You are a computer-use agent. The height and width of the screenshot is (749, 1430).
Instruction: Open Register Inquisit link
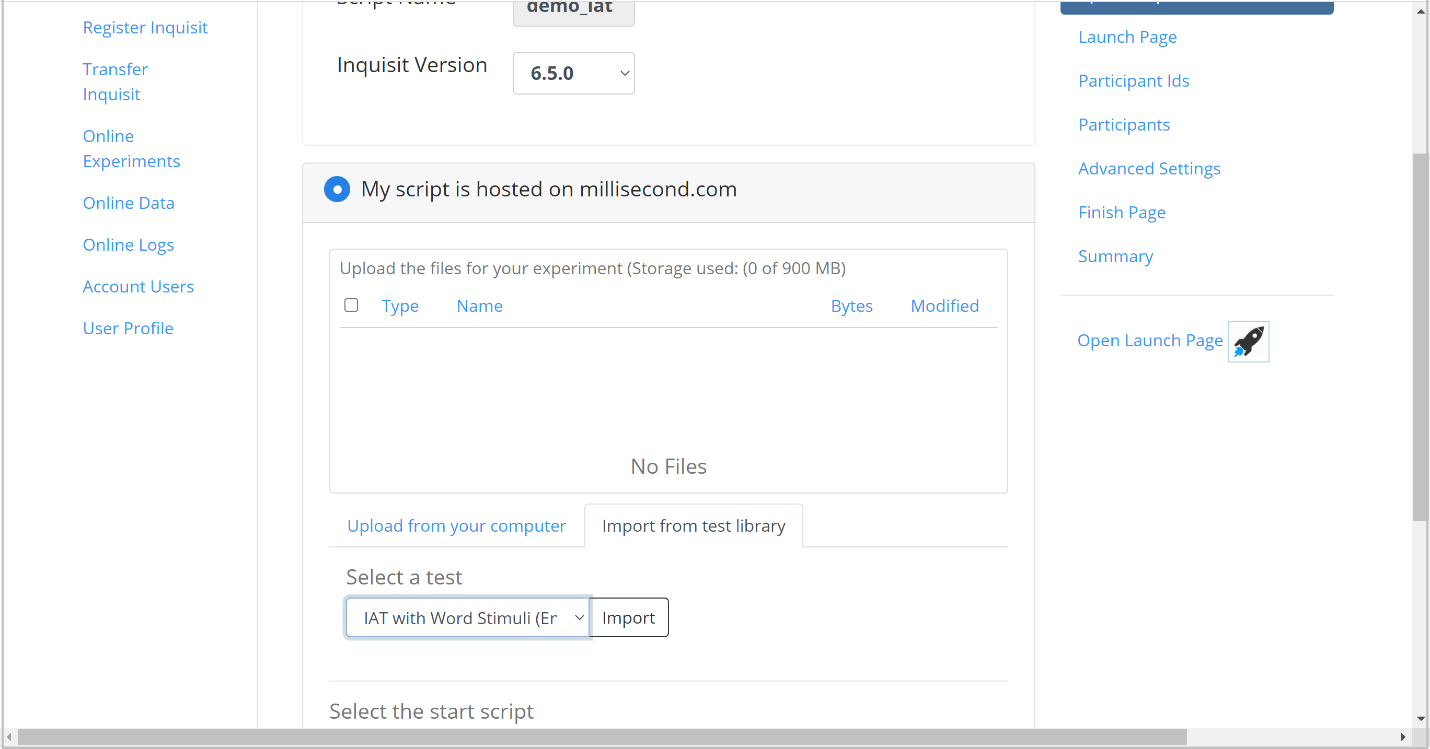145,27
